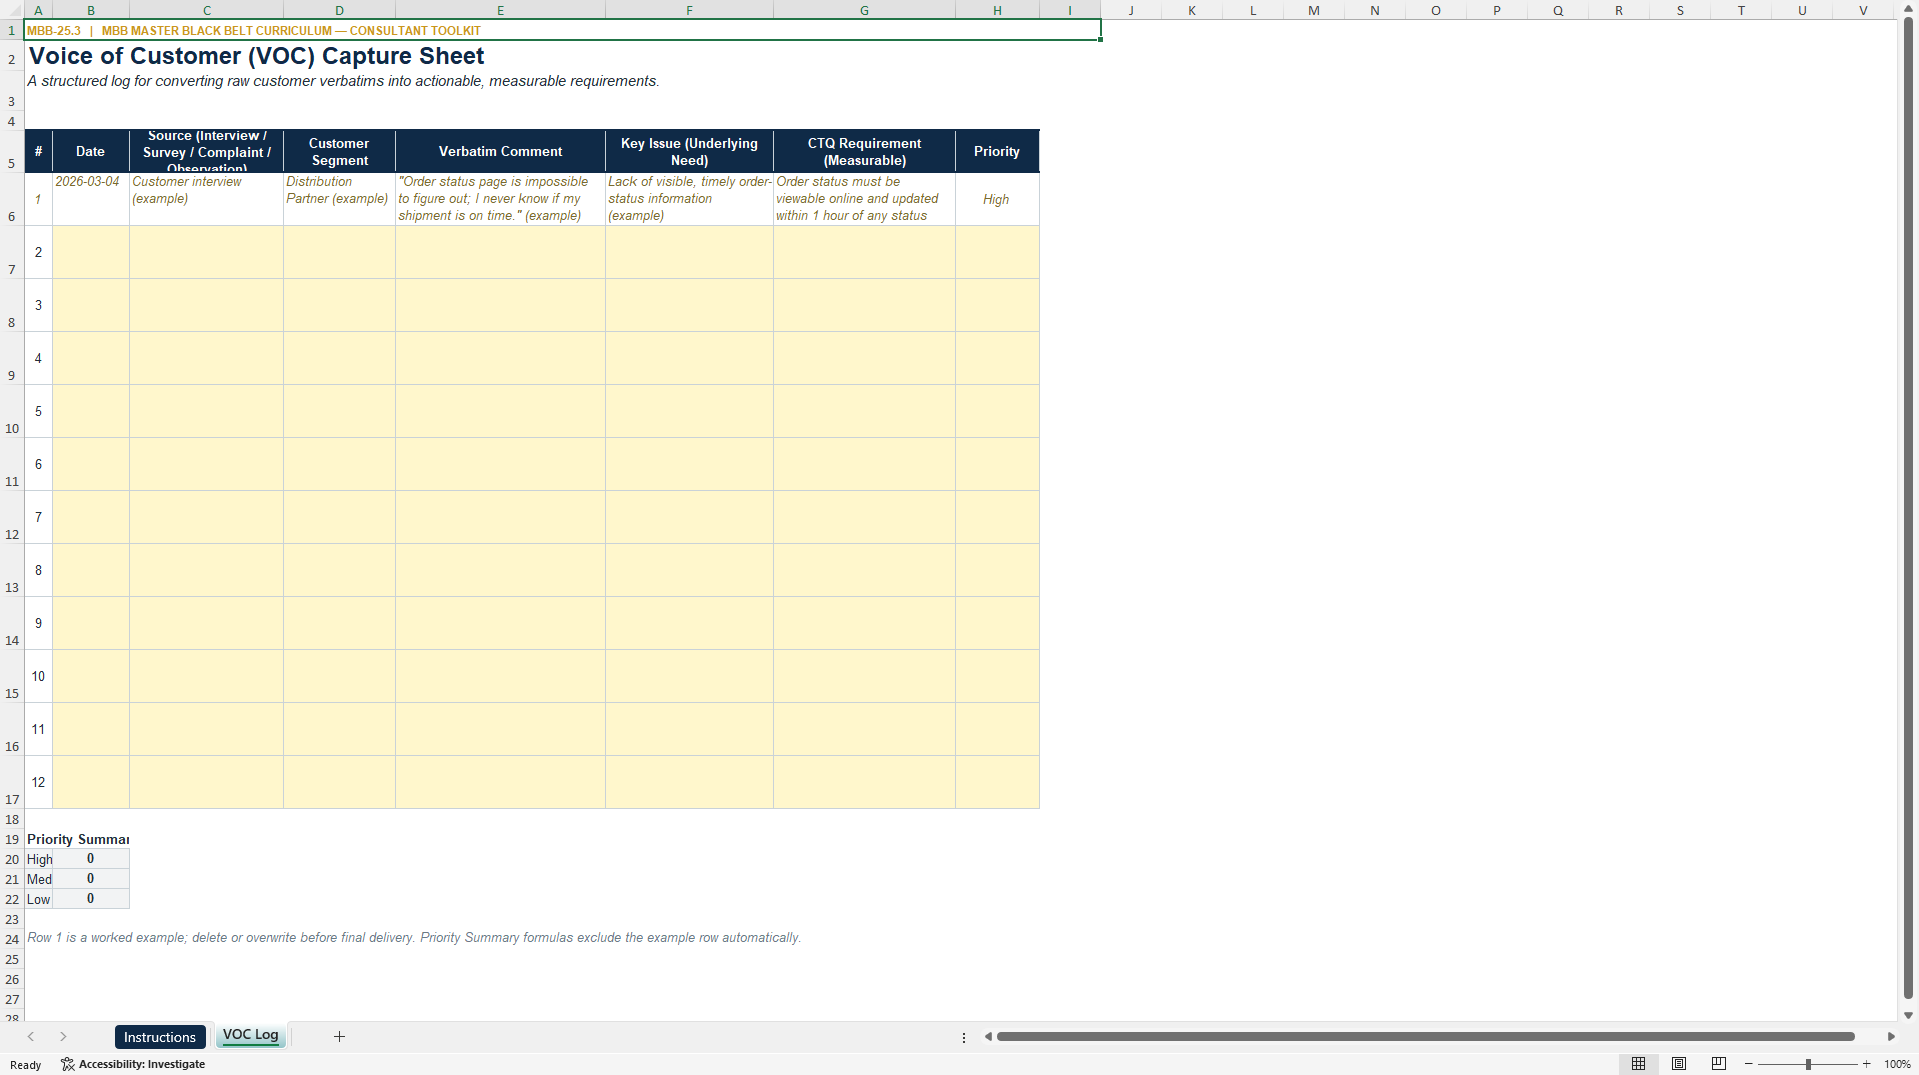
Task: Adjust the zoom slider handle
Action: click(1808, 1064)
